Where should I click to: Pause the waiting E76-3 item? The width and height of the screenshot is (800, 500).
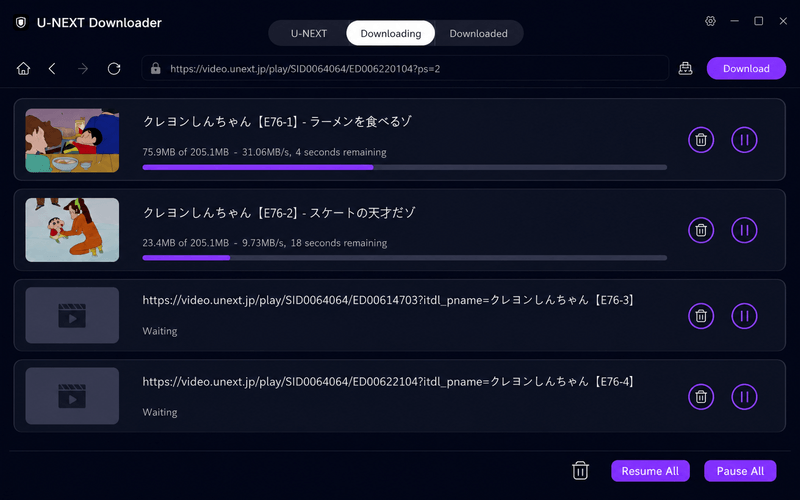(x=744, y=316)
